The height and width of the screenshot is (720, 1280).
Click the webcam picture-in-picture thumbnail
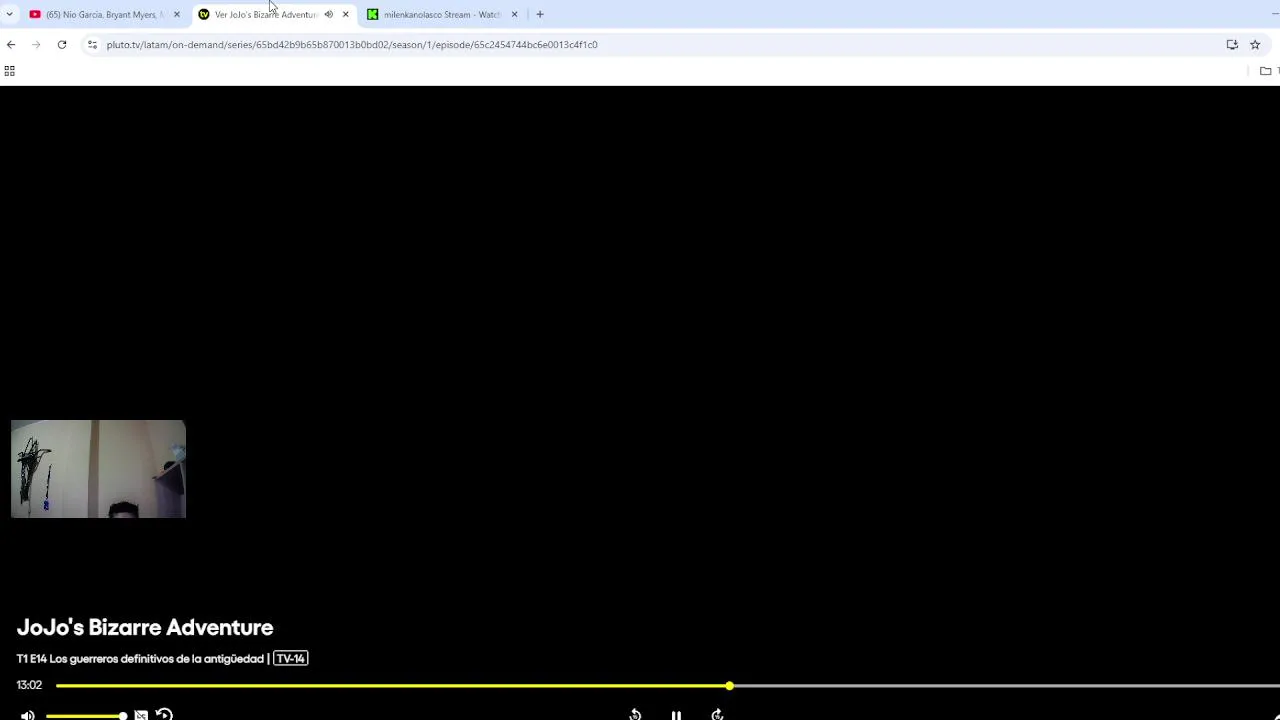pos(98,469)
